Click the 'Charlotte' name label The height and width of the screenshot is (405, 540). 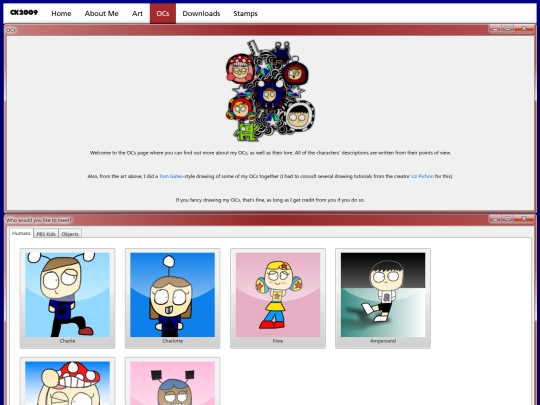point(173,341)
